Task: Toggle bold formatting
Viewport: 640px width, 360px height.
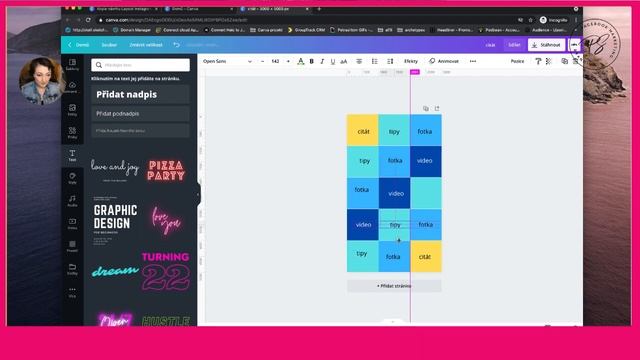Action: [x=311, y=61]
